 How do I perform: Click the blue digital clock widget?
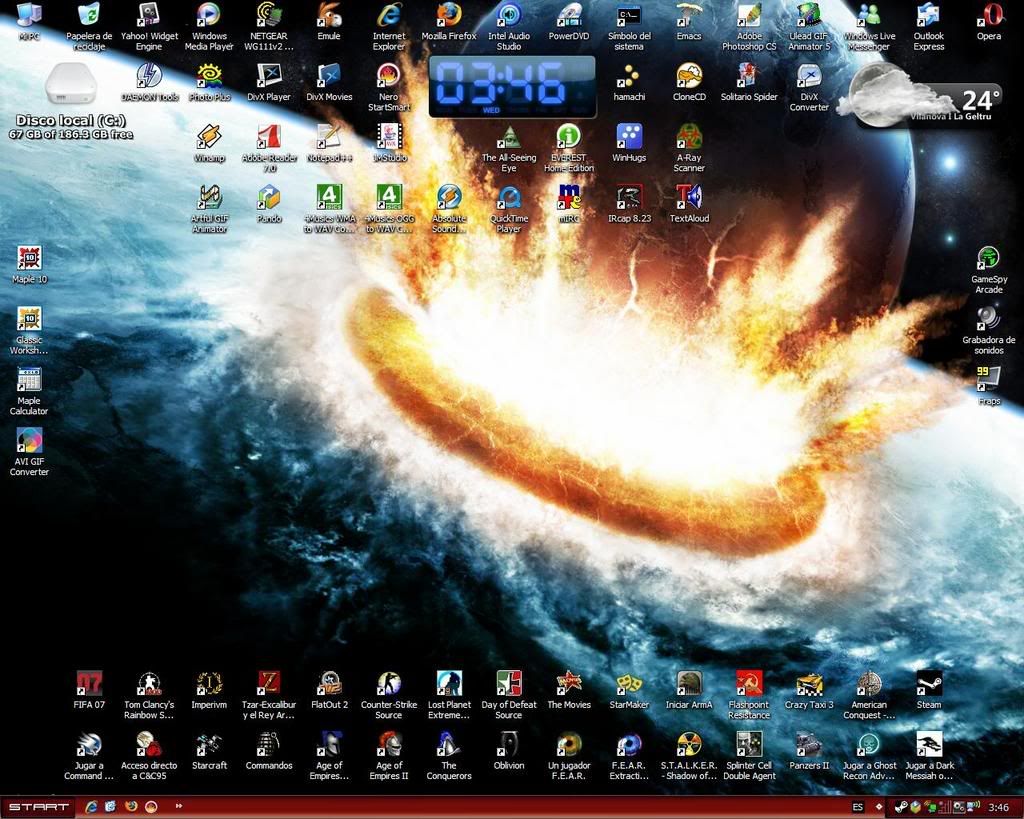[x=512, y=87]
